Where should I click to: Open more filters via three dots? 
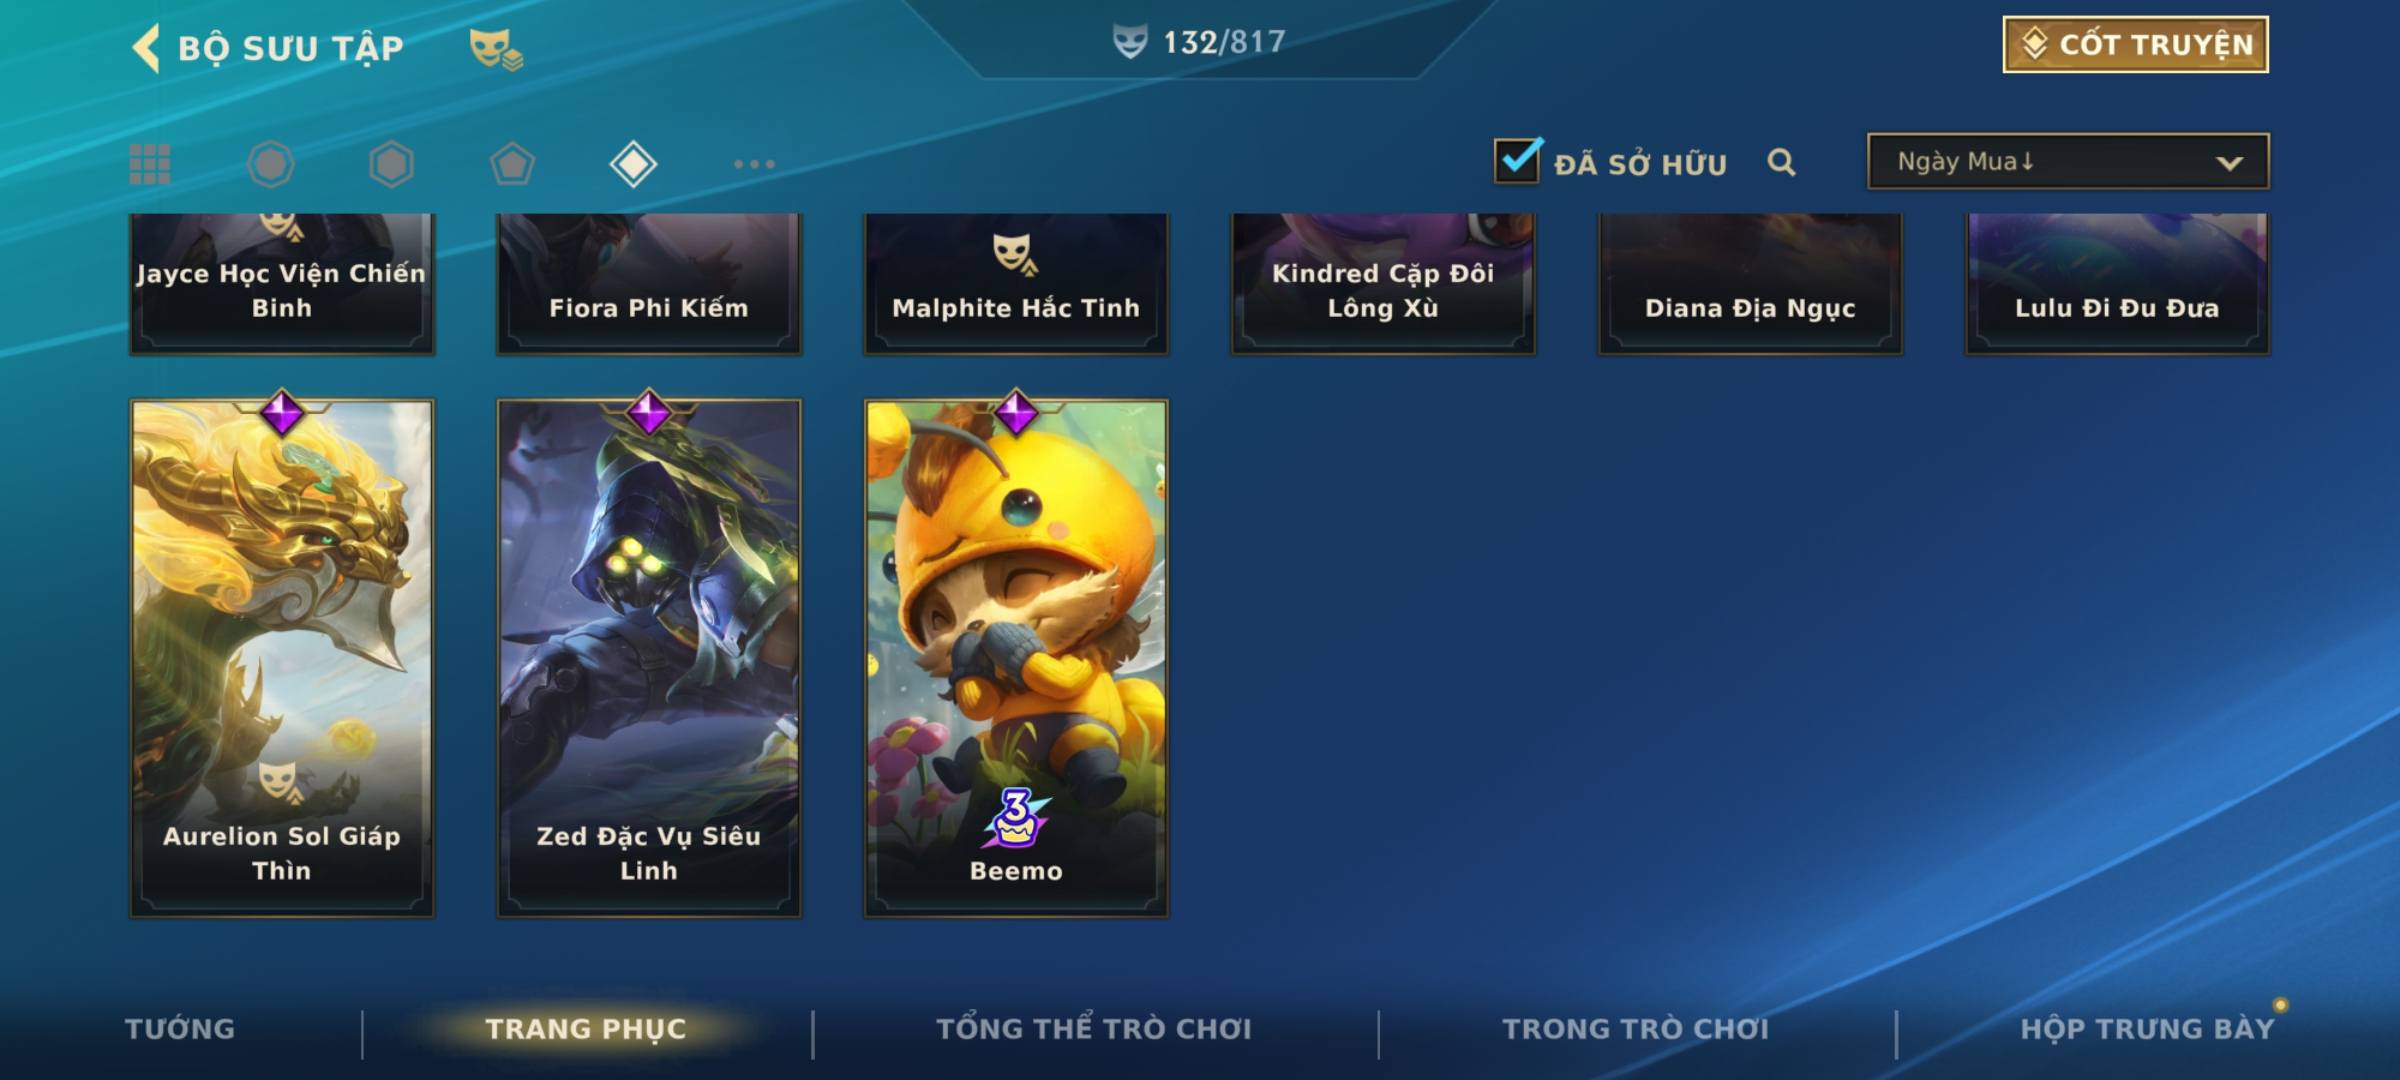pyautogui.click(x=754, y=164)
